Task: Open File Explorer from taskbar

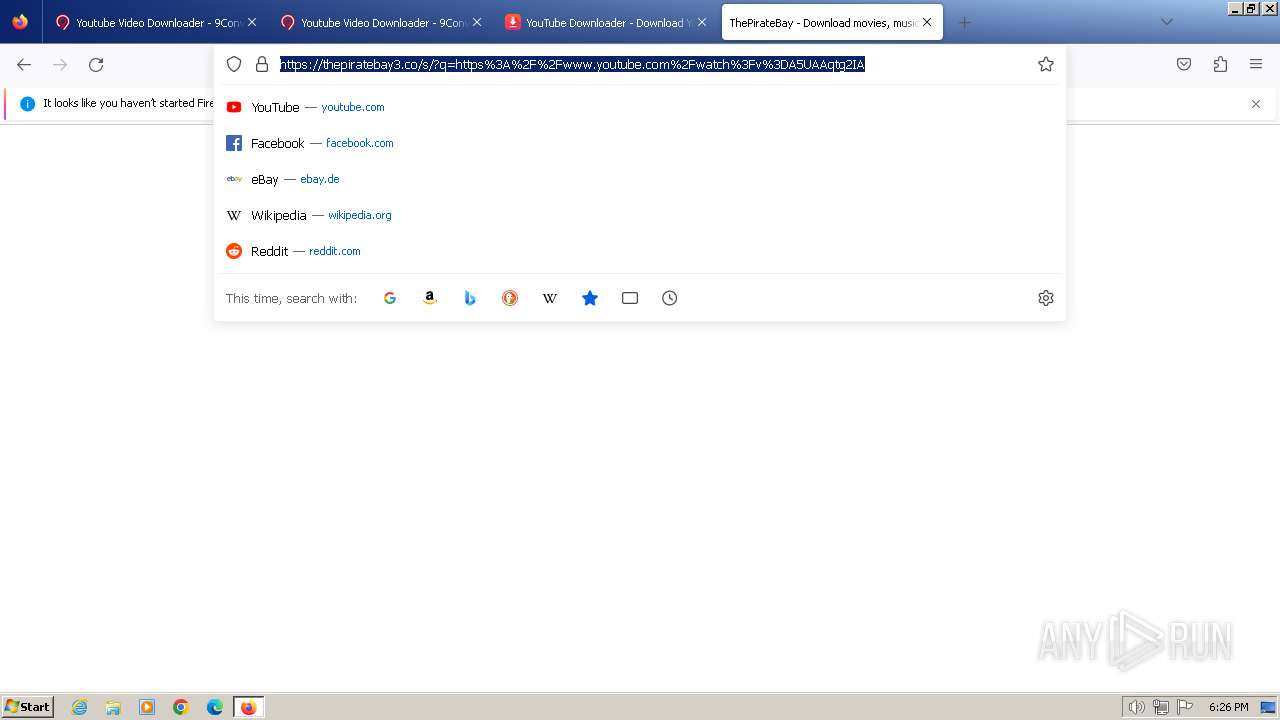Action: 113,707
